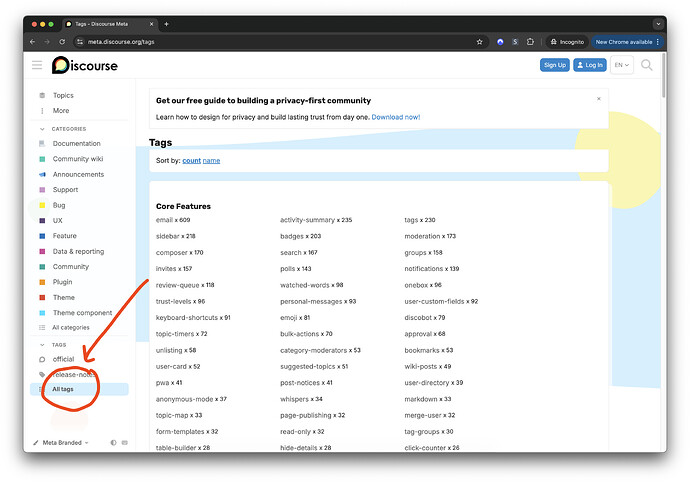Click the Announcements megaphone icon
690x483 pixels.
[x=42, y=175]
